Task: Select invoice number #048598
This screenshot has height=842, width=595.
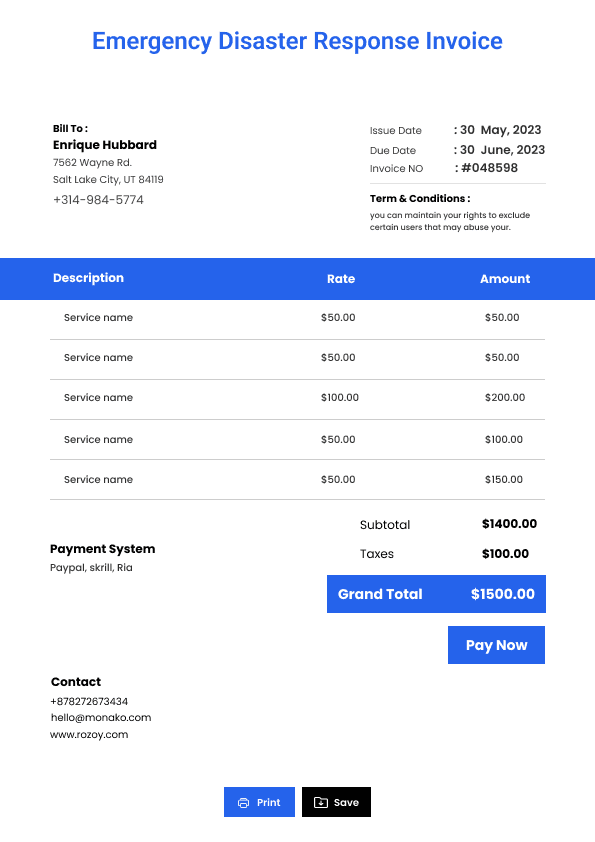Action: [489, 168]
